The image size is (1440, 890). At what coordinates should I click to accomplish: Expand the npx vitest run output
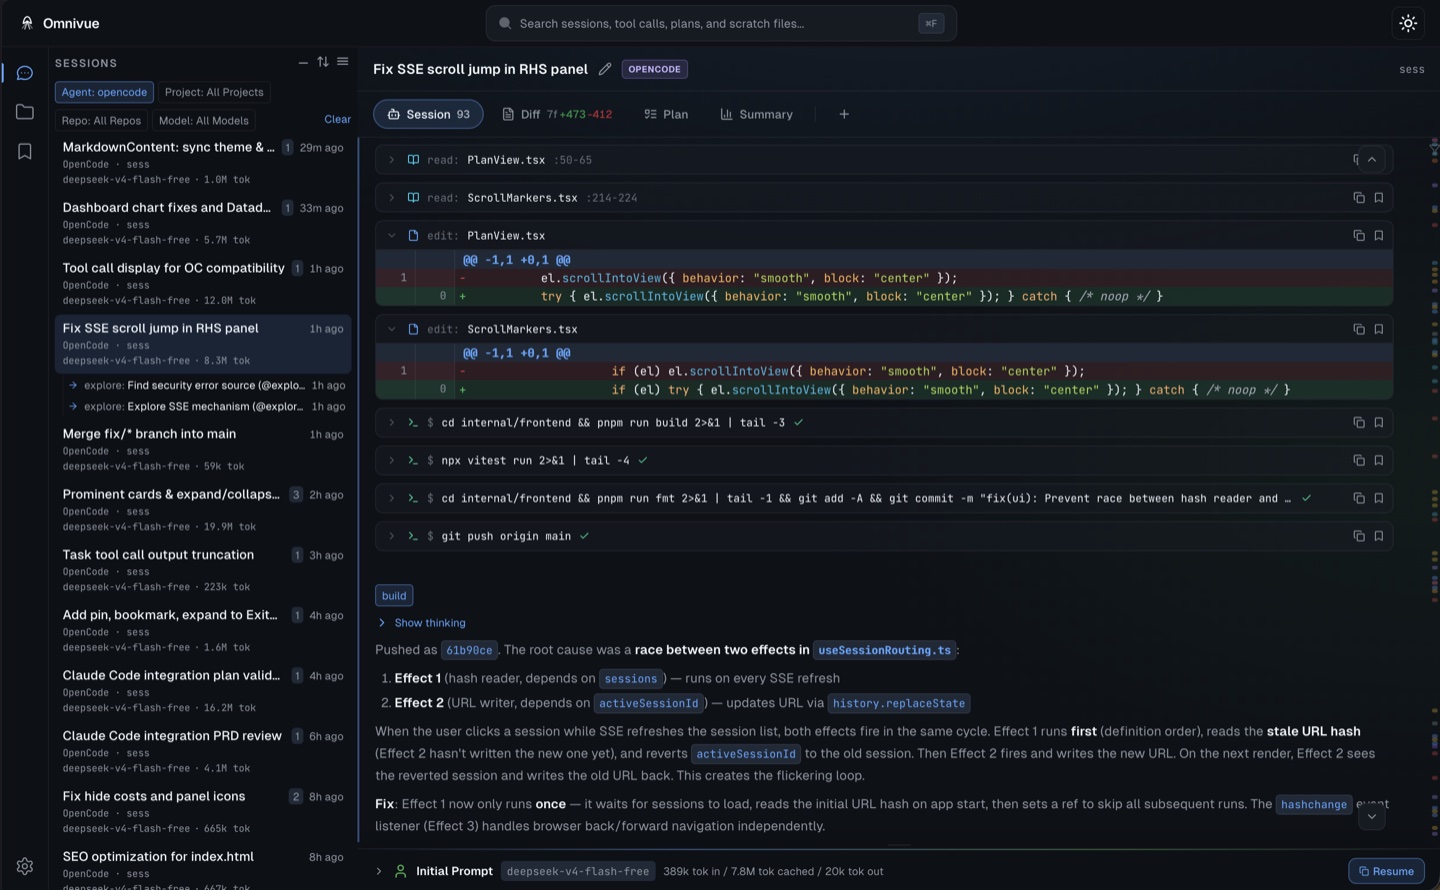[392, 461]
